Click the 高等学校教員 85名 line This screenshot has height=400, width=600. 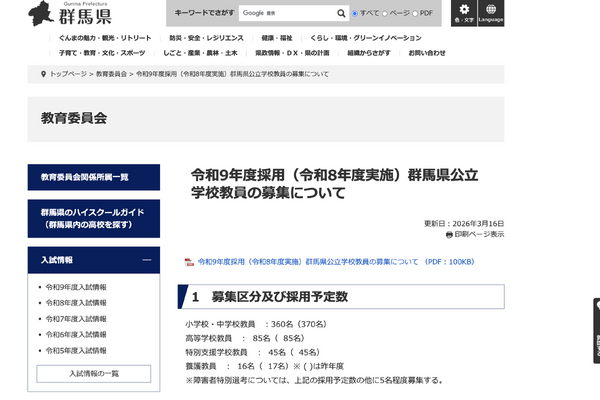(245, 338)
